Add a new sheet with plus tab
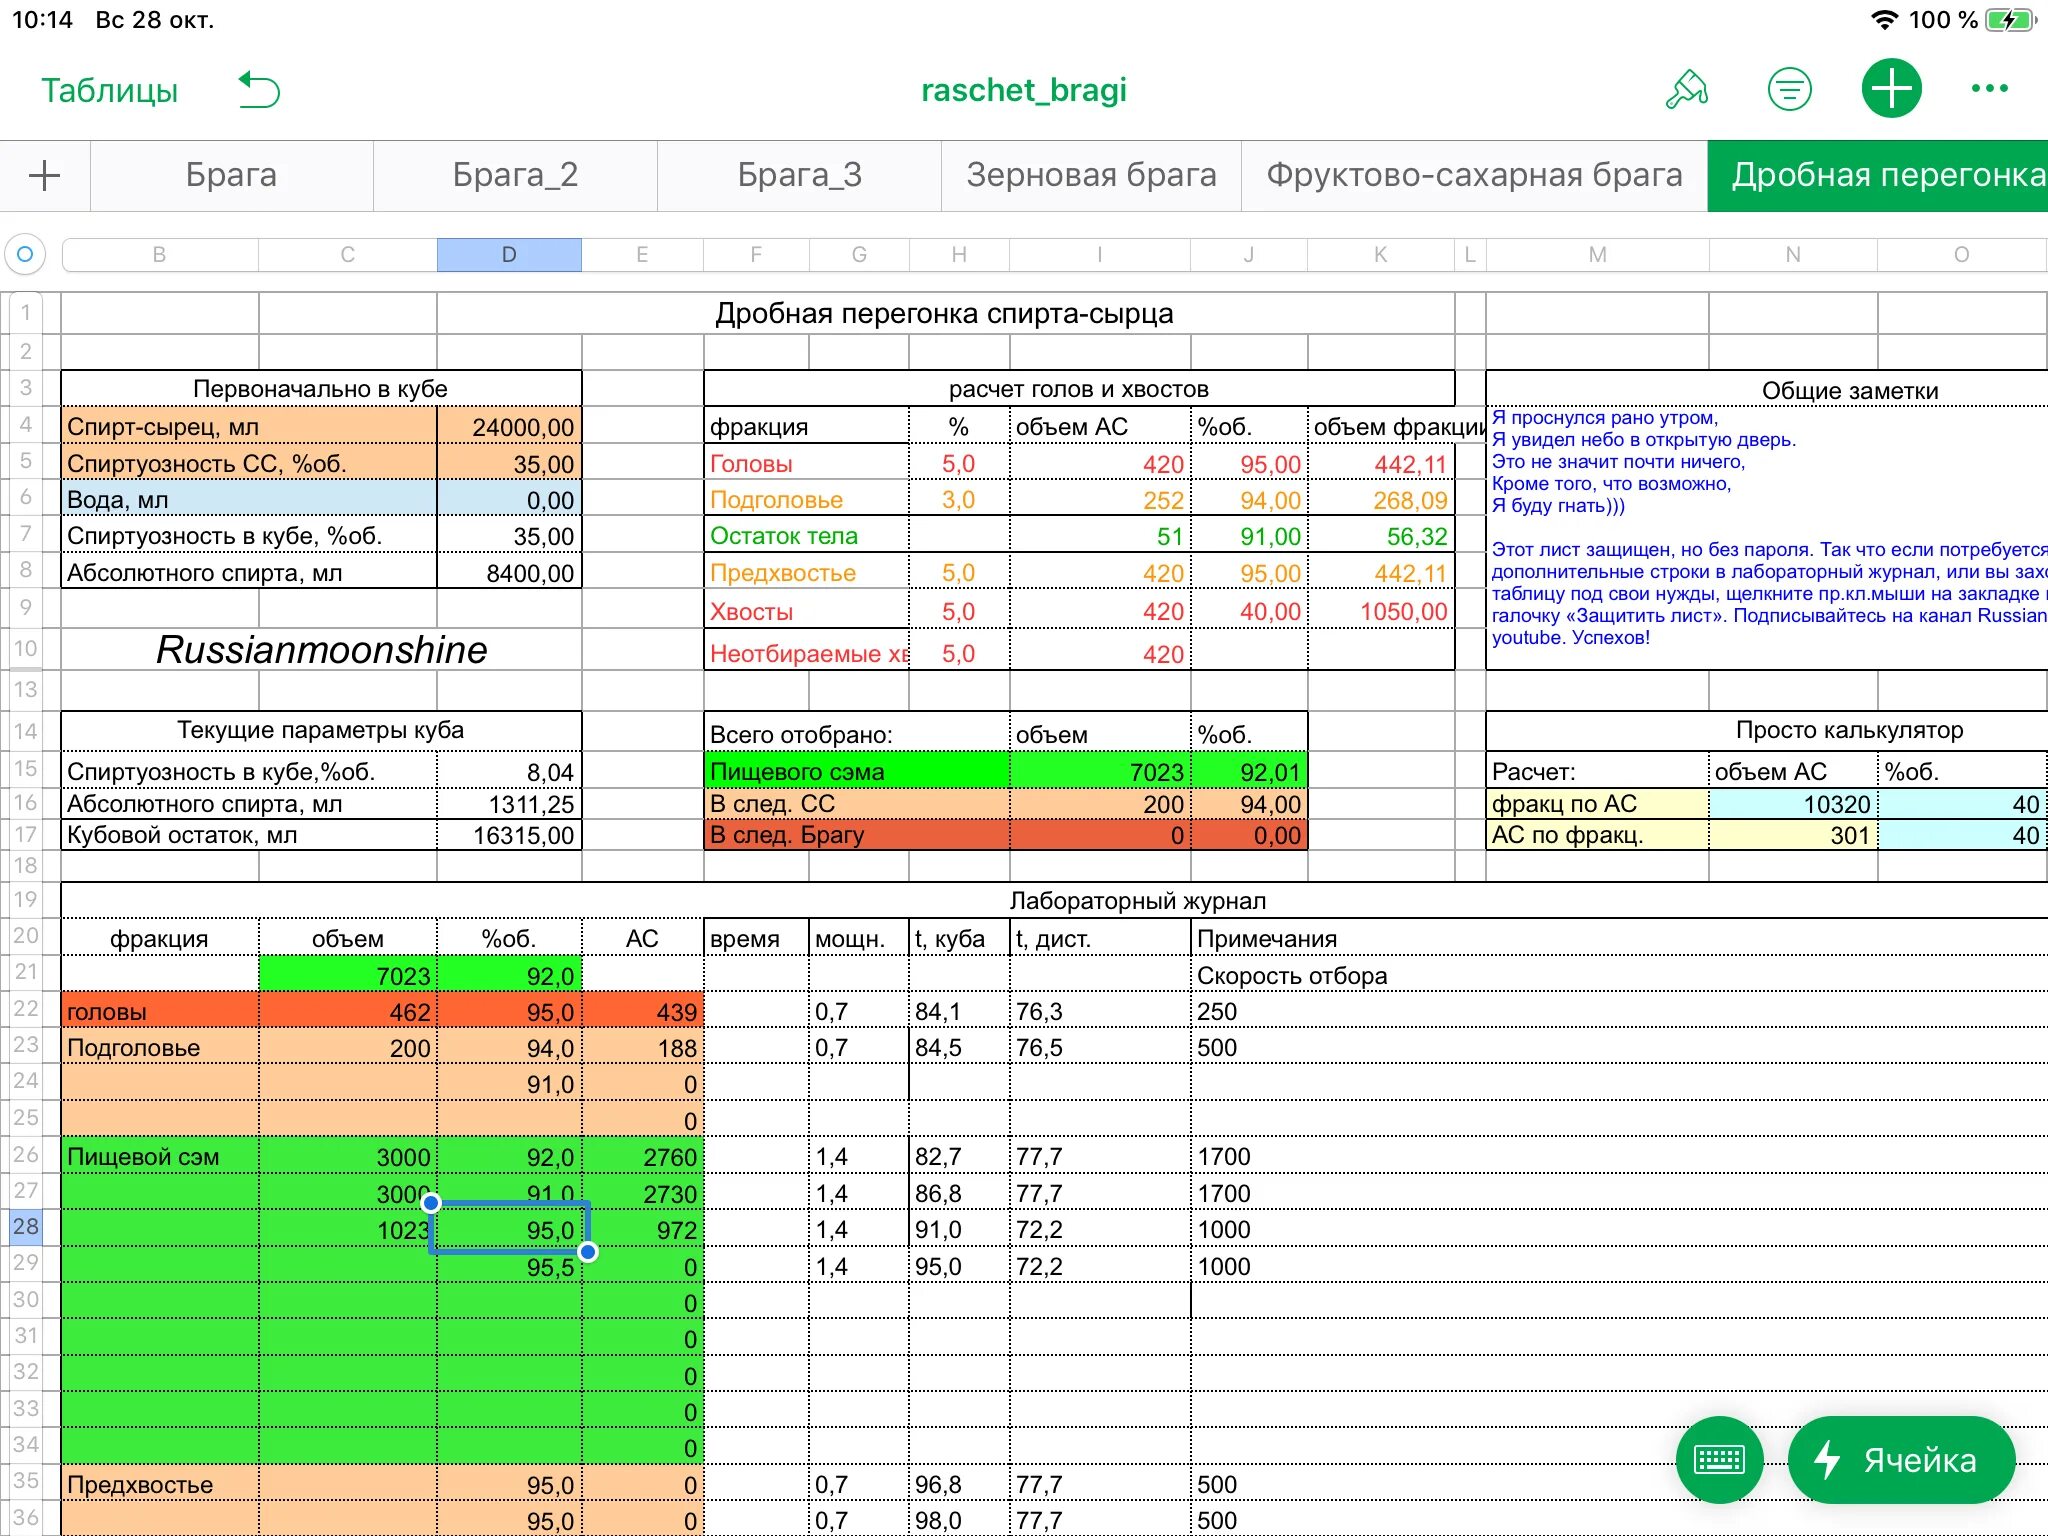 pos(44,175)
